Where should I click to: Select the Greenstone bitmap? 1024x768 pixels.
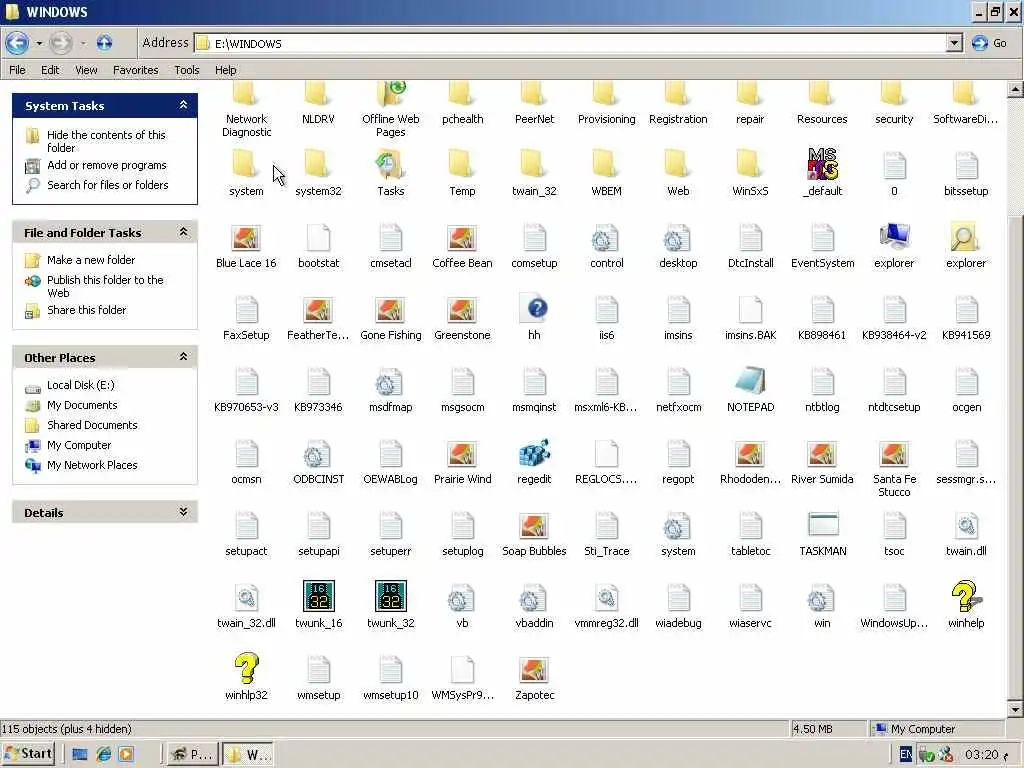click(462, 310)
